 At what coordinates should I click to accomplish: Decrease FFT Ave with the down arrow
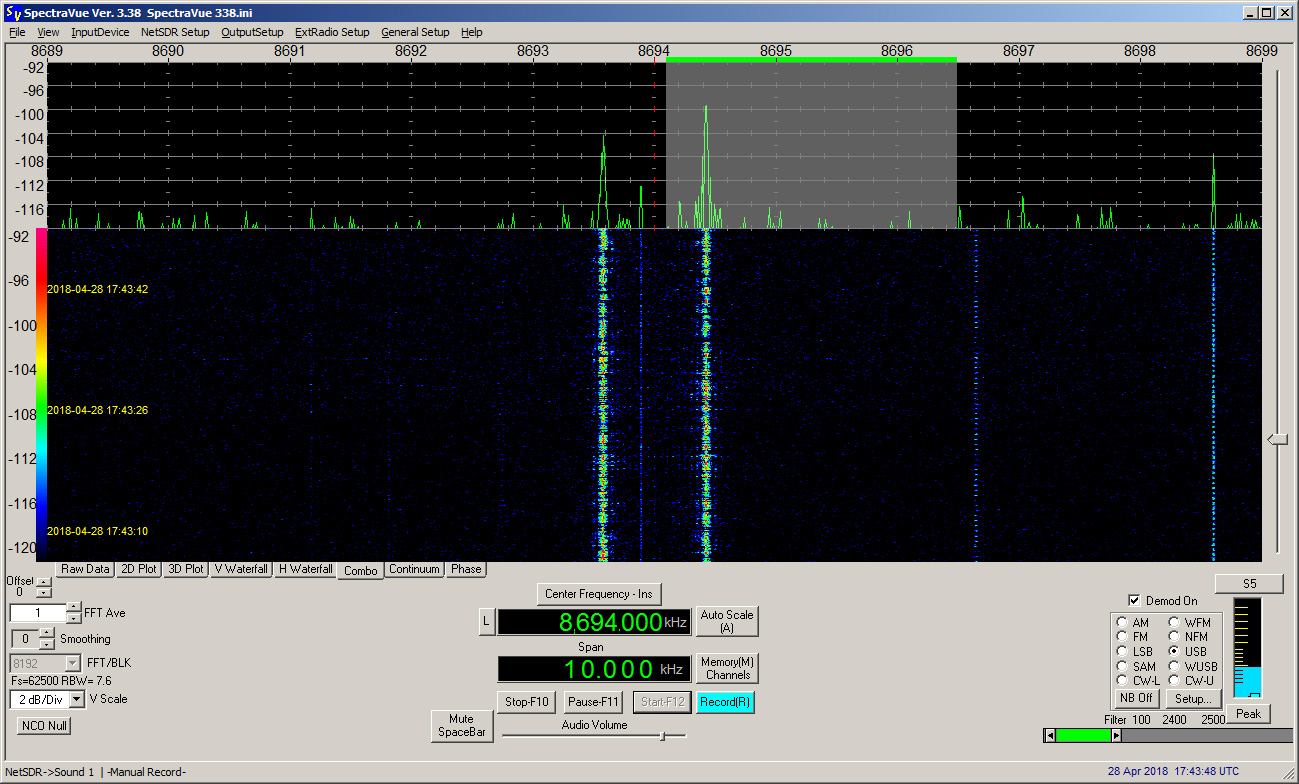click(x=74, y=618)
